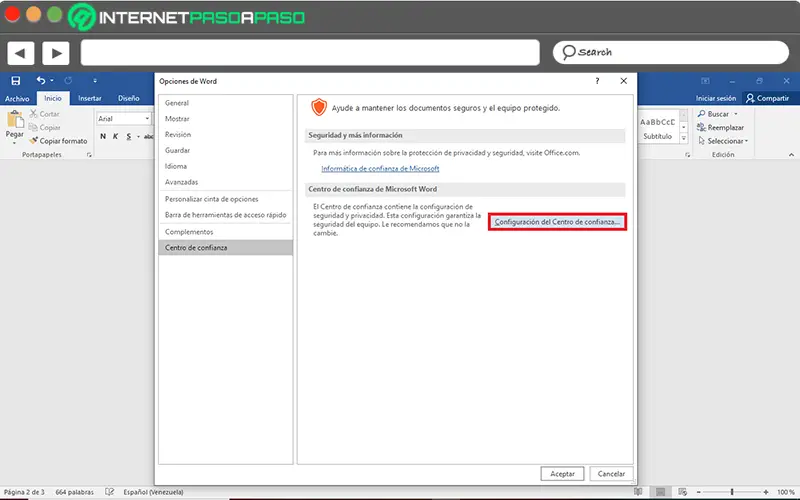Click Cortar in the clipboard group
Viewport: 800px width, 500px height.
click(44, 114)
